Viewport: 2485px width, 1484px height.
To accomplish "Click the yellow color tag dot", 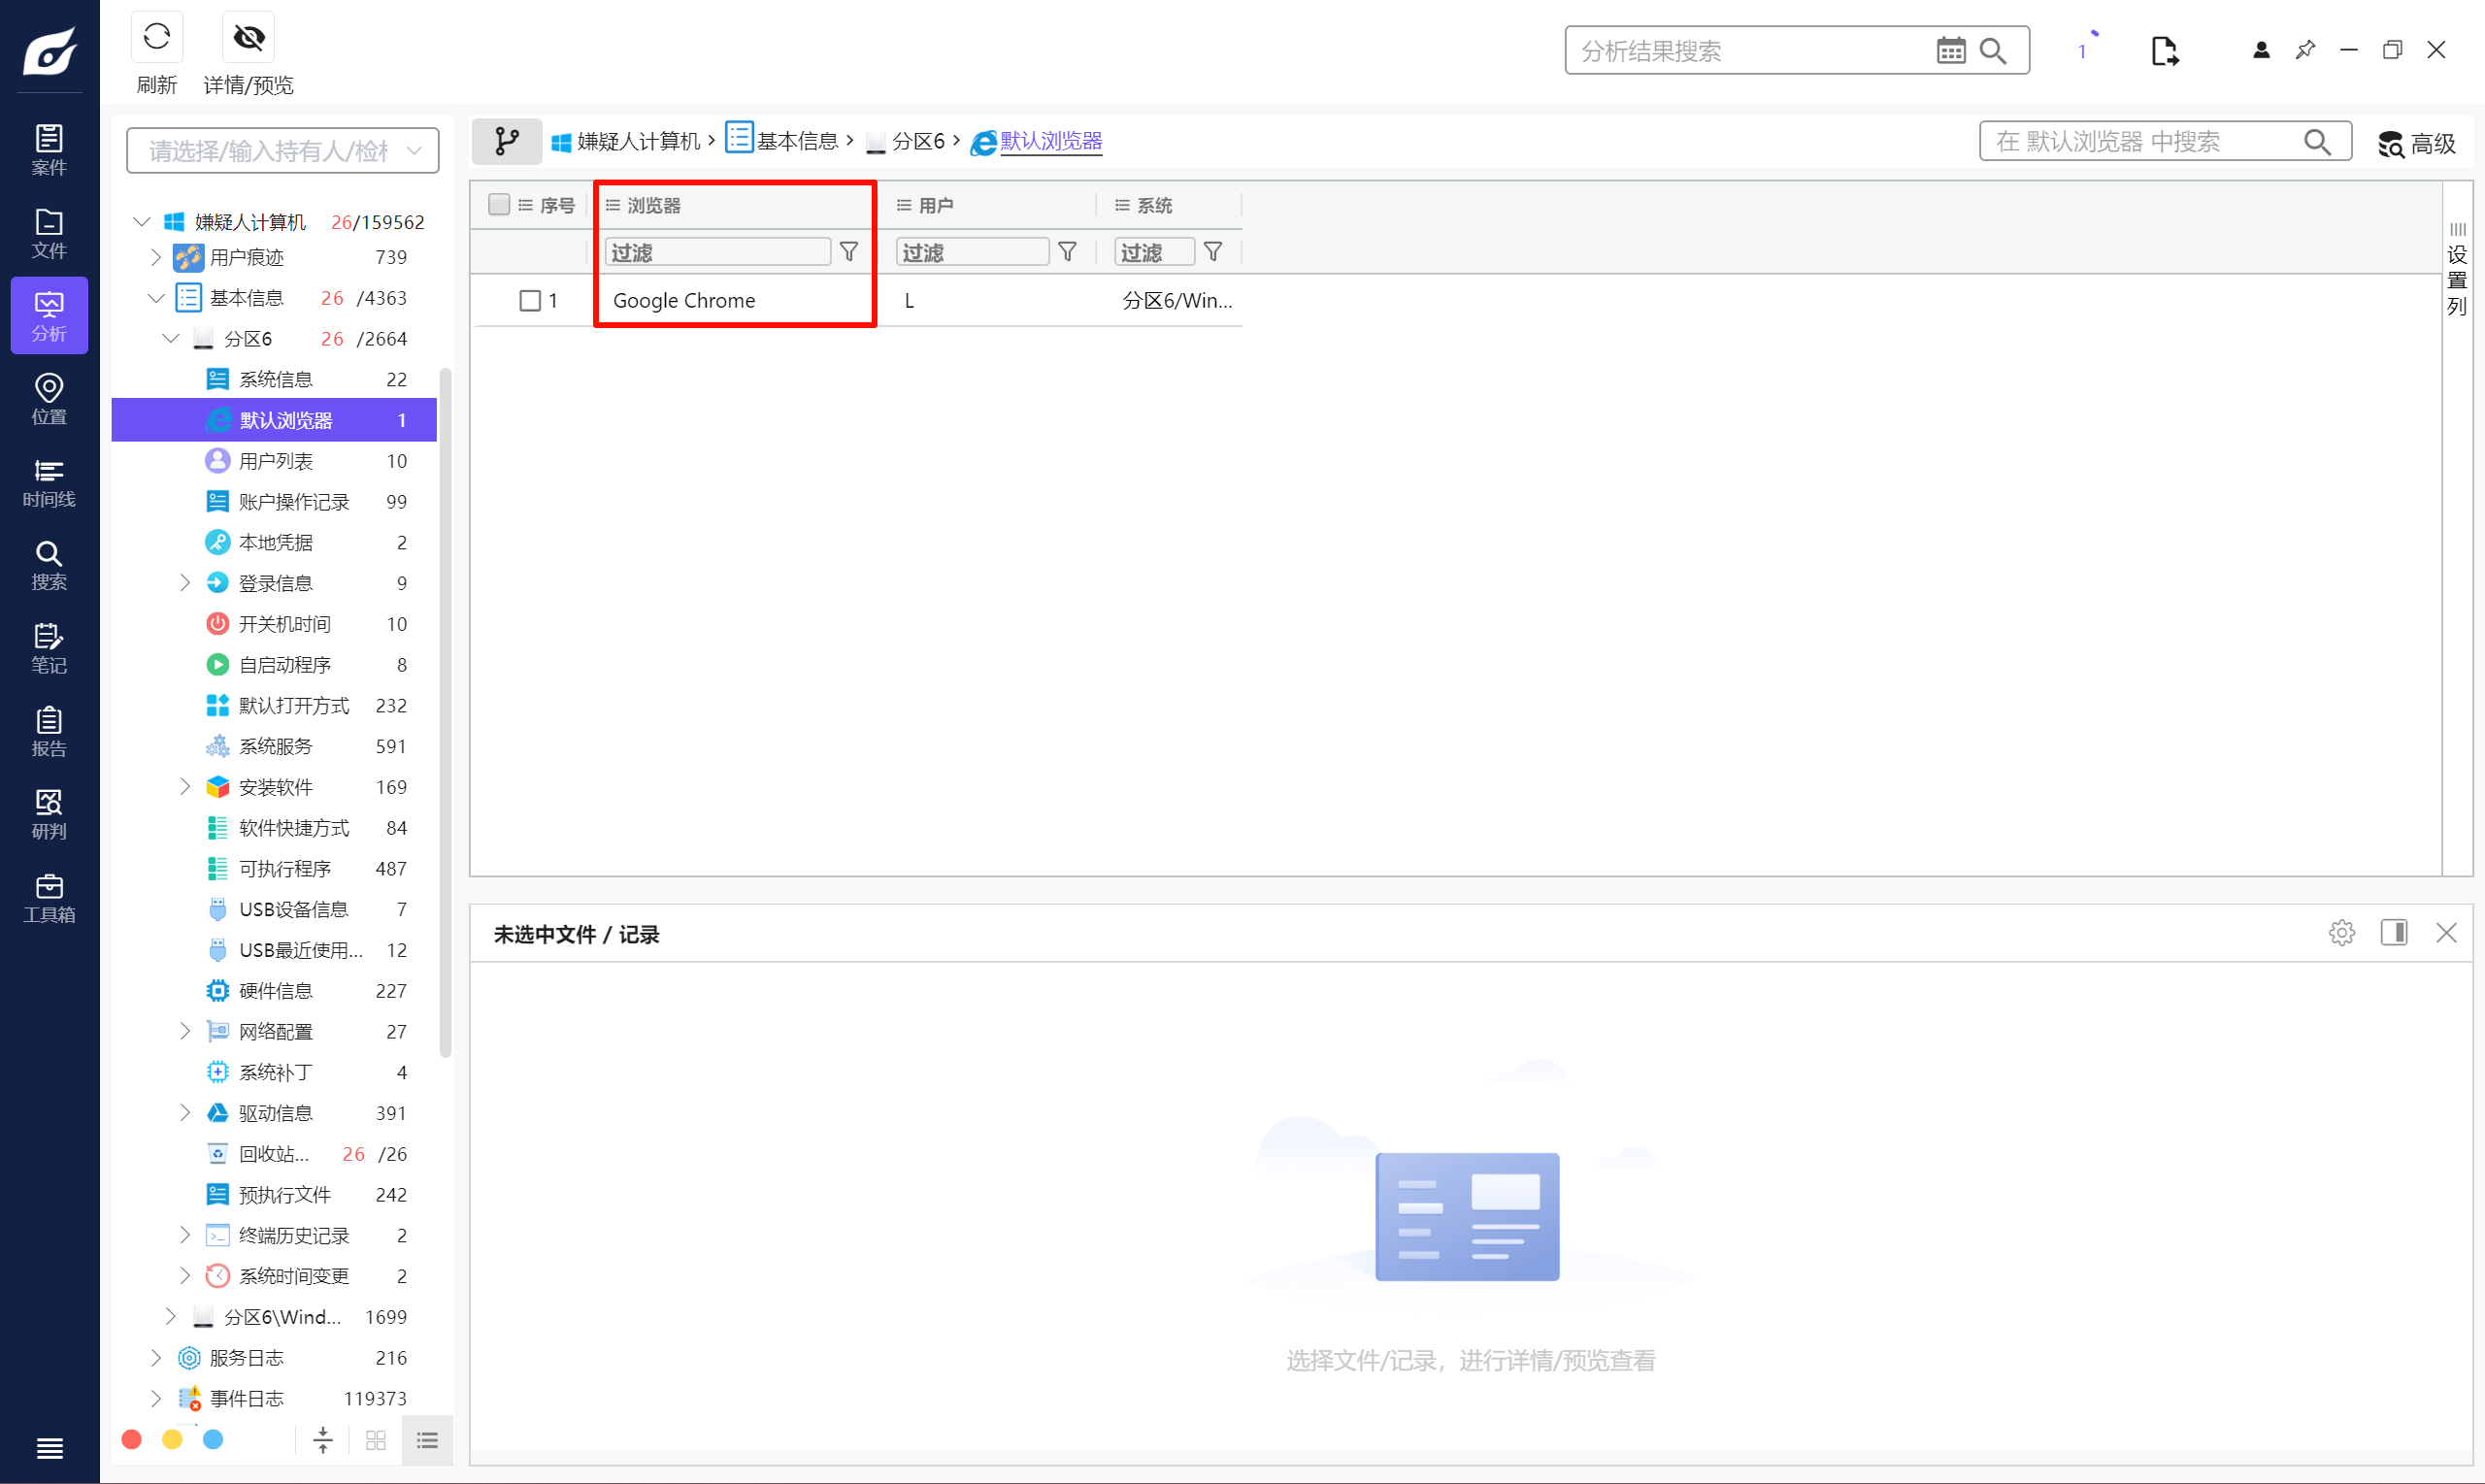I will pyautogui.click(x=172, y=1439).
